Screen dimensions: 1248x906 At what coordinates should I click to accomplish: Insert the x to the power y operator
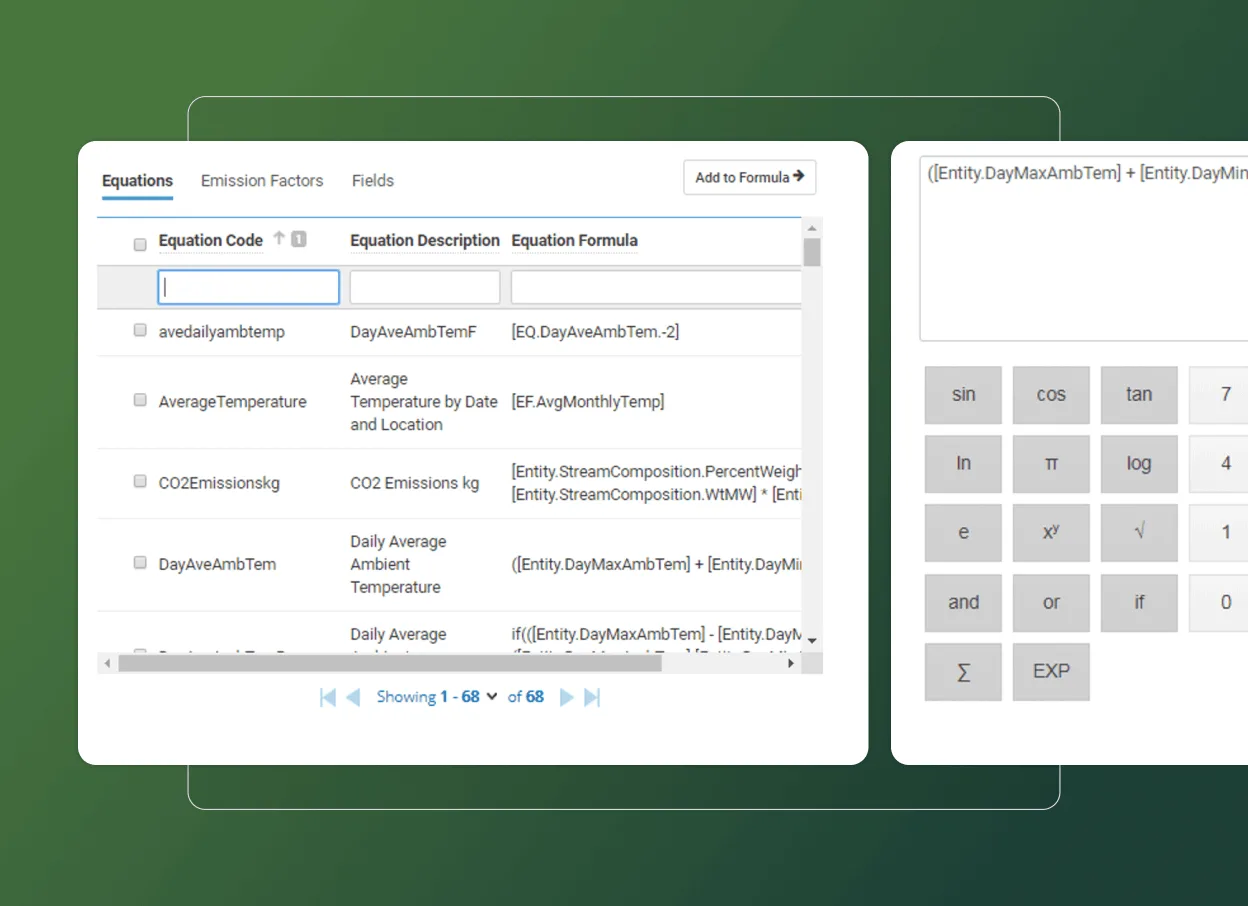pyautogui.click(x=1050, y=533)
